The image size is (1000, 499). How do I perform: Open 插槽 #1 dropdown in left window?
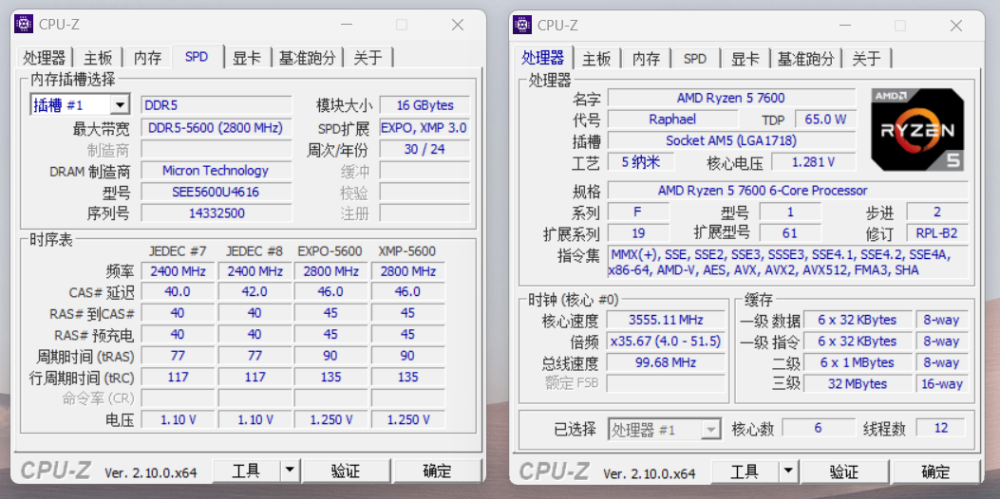click(119, 105)
